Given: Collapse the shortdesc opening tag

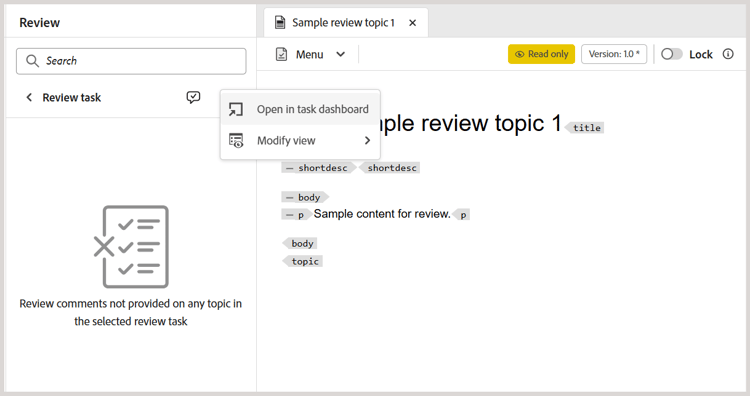Looking at the screenshot, I should [289, 168].
